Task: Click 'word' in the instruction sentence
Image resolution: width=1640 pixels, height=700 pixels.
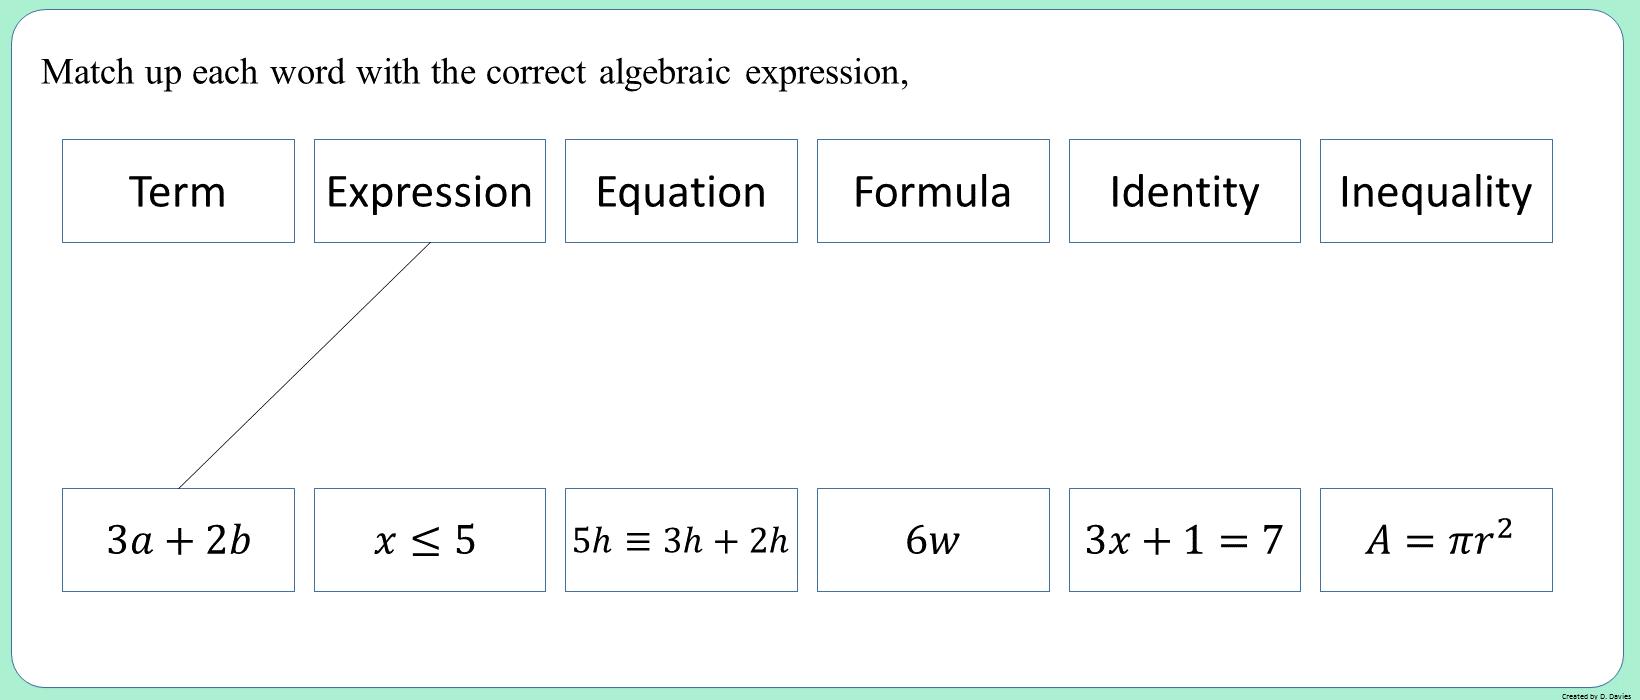Action: click(307, 72)
